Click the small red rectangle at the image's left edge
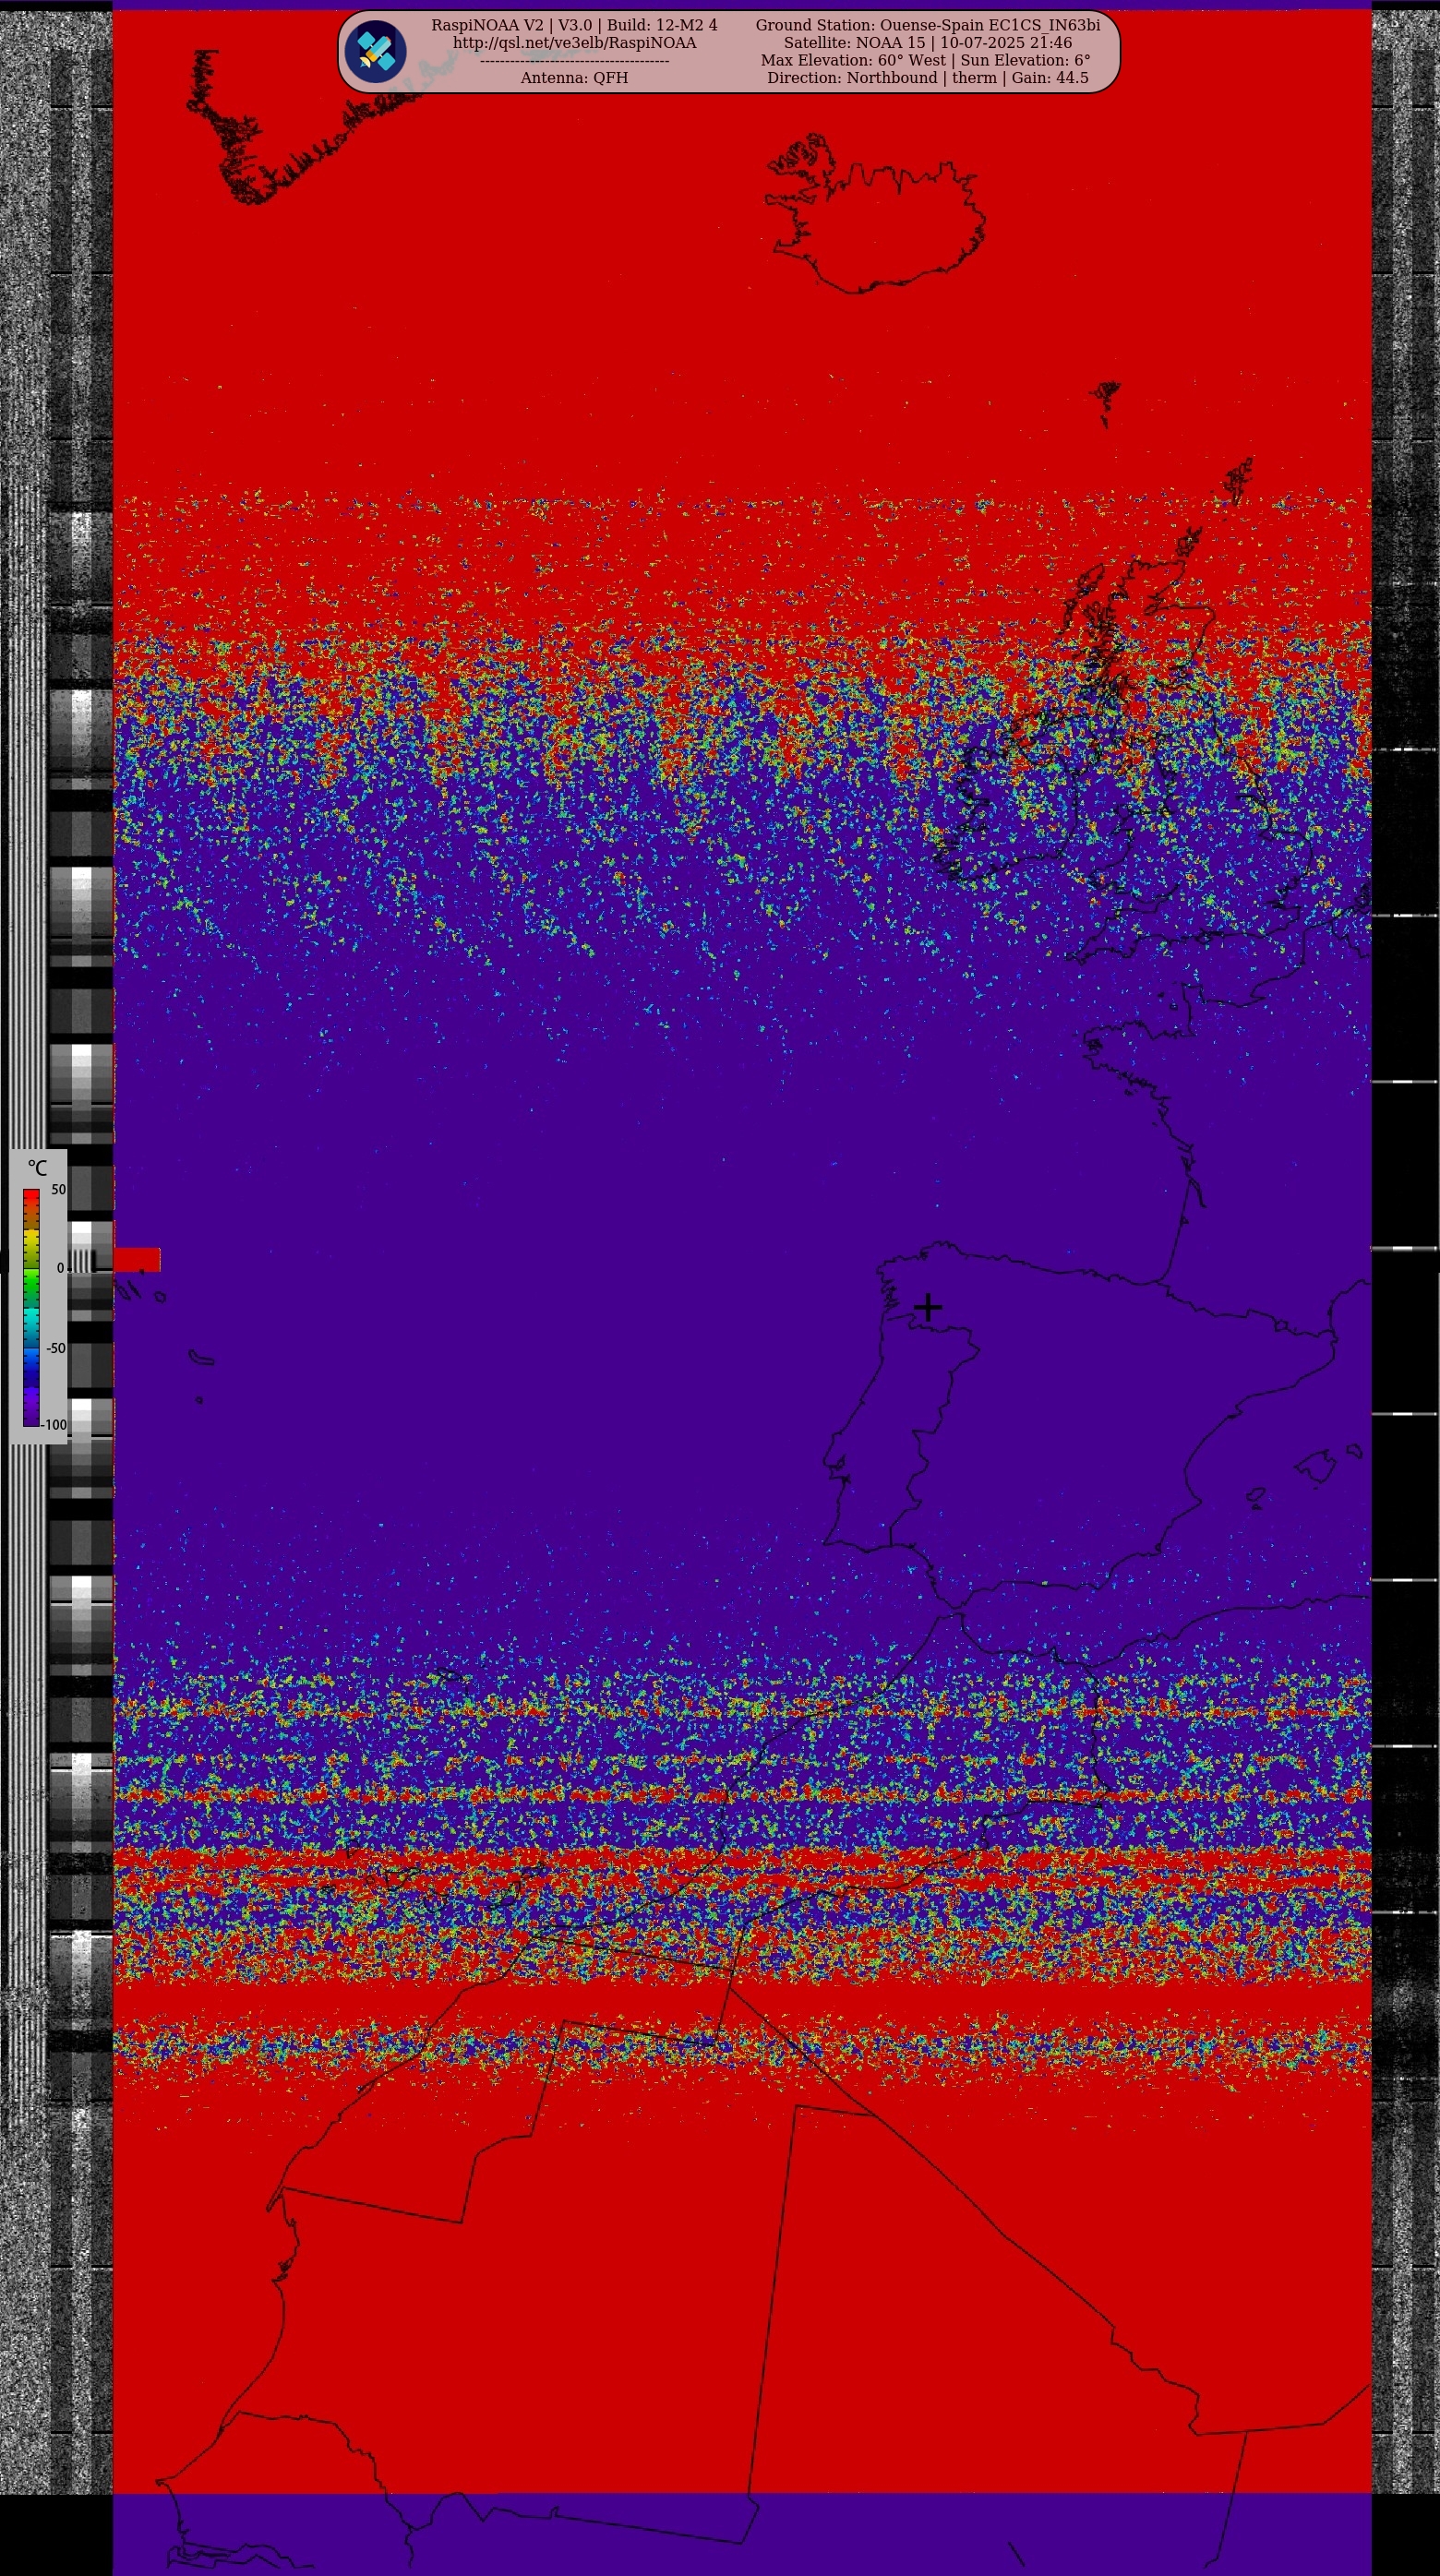The image size is (1440, 2576). click(136, 1260)
